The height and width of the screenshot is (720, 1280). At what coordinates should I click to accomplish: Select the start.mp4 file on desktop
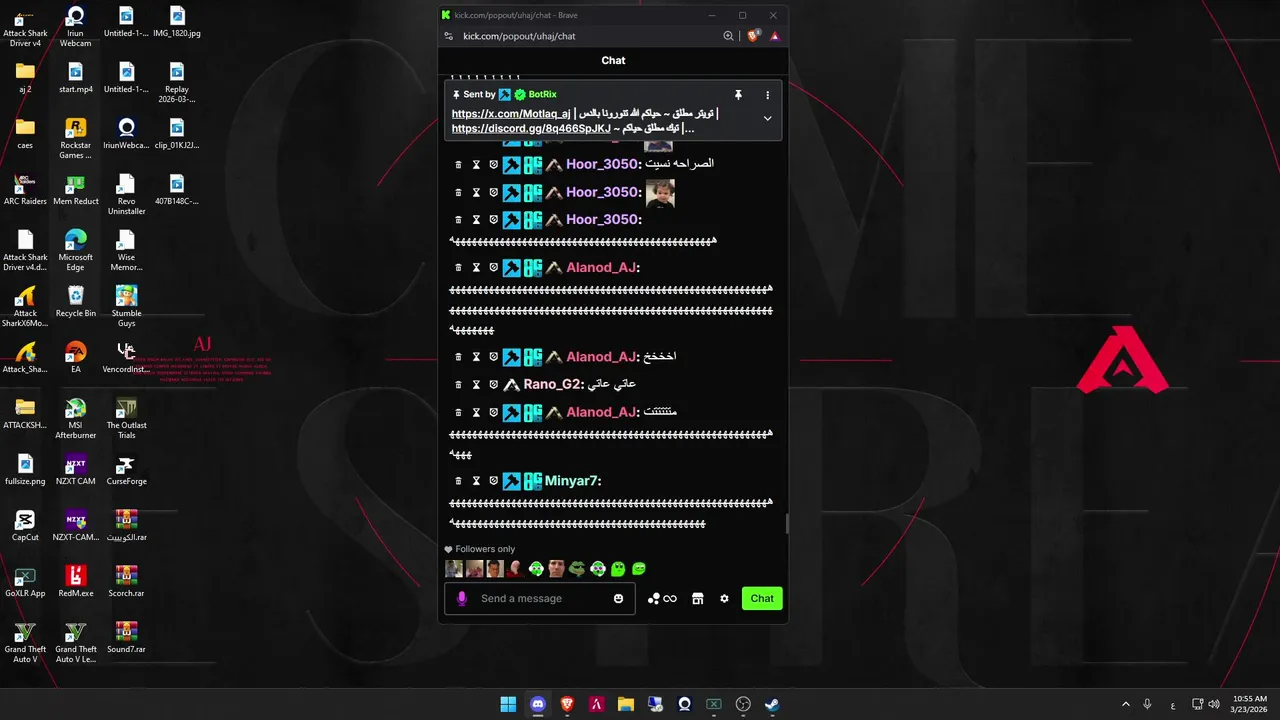click(76, 77)
